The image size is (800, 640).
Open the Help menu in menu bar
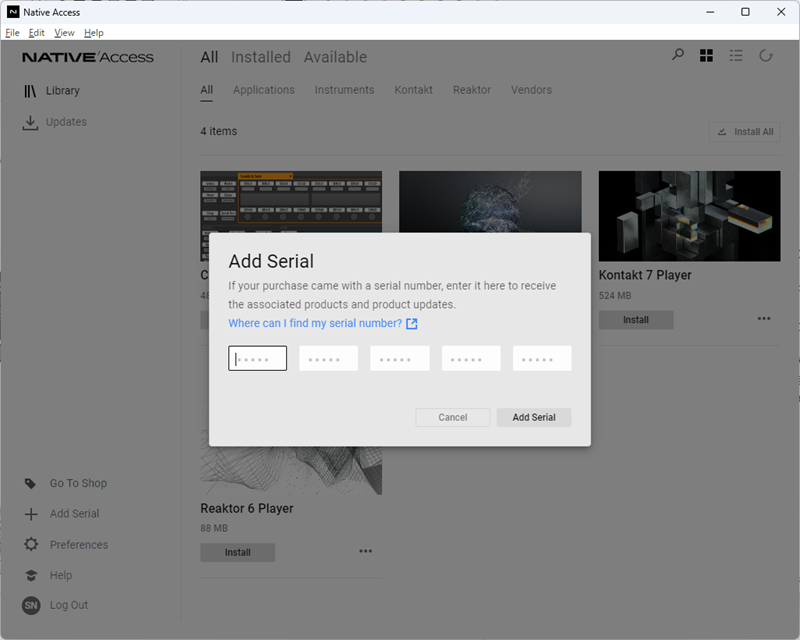(94, 33)
